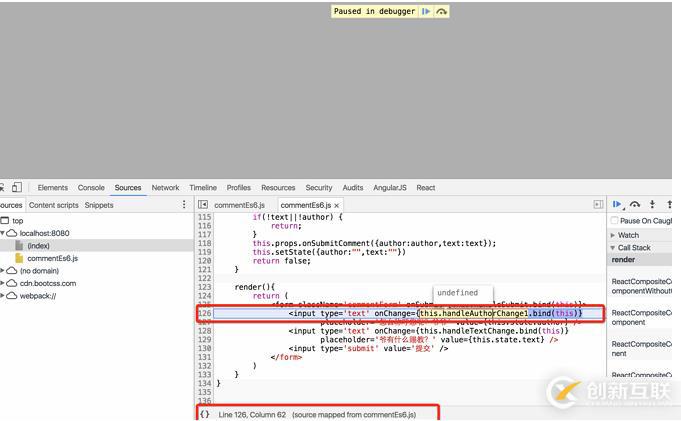681x421 pixels.
Task: Select the ReactCompositeComponentWithout frame
Action: click(x=641, y=286)
